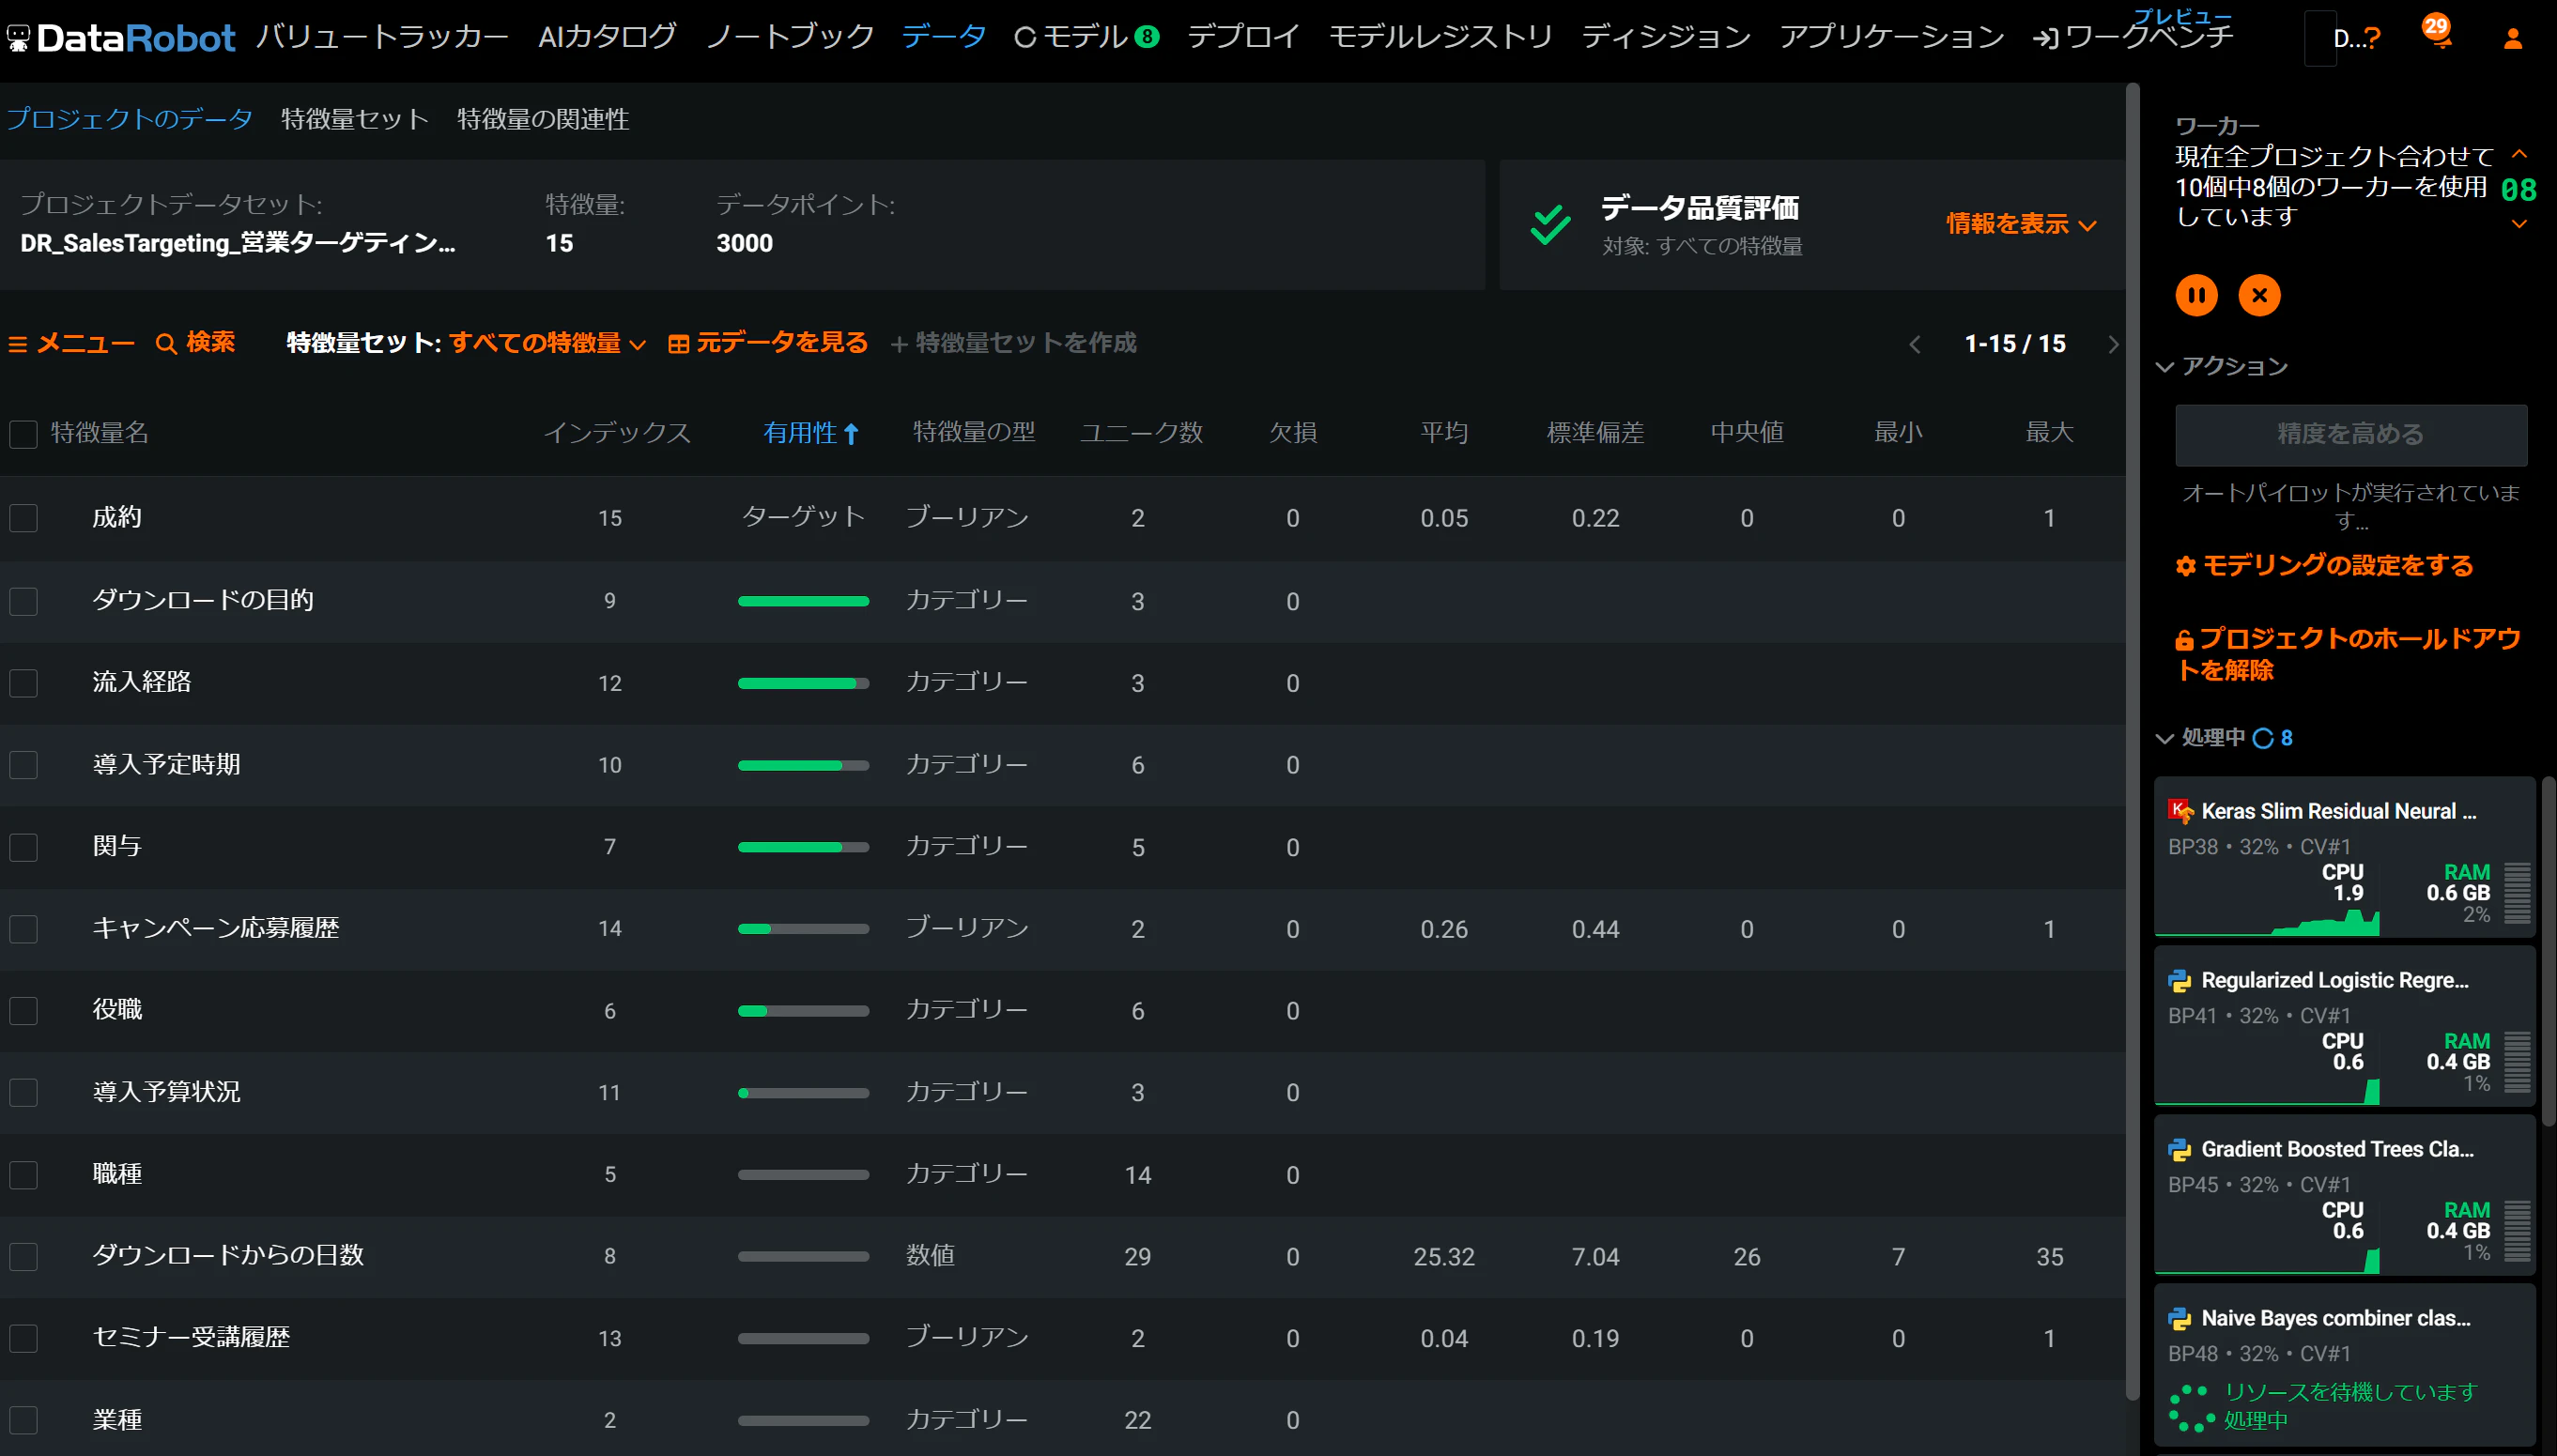Check the キャンペーン応募履歴 row checkbox
2557x1456 pixels.
tap(23, 929)
